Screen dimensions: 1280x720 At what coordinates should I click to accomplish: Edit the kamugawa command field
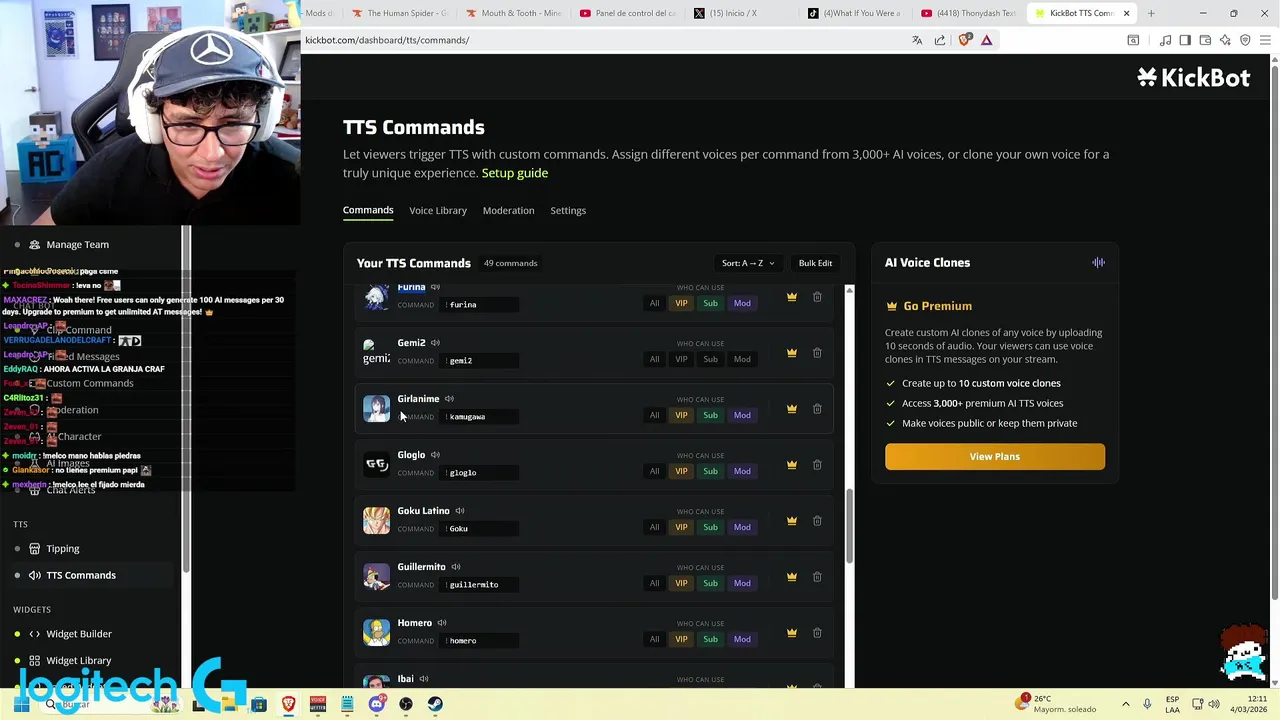(x=481, y=416)
